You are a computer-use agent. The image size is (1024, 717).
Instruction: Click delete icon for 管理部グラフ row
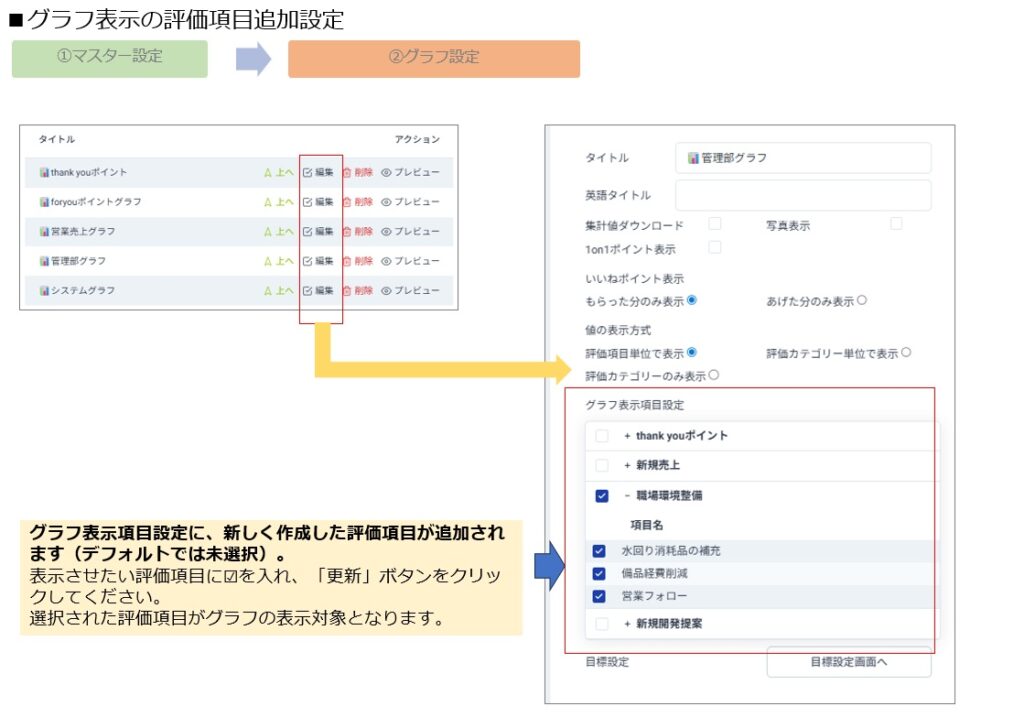point(347,261)
